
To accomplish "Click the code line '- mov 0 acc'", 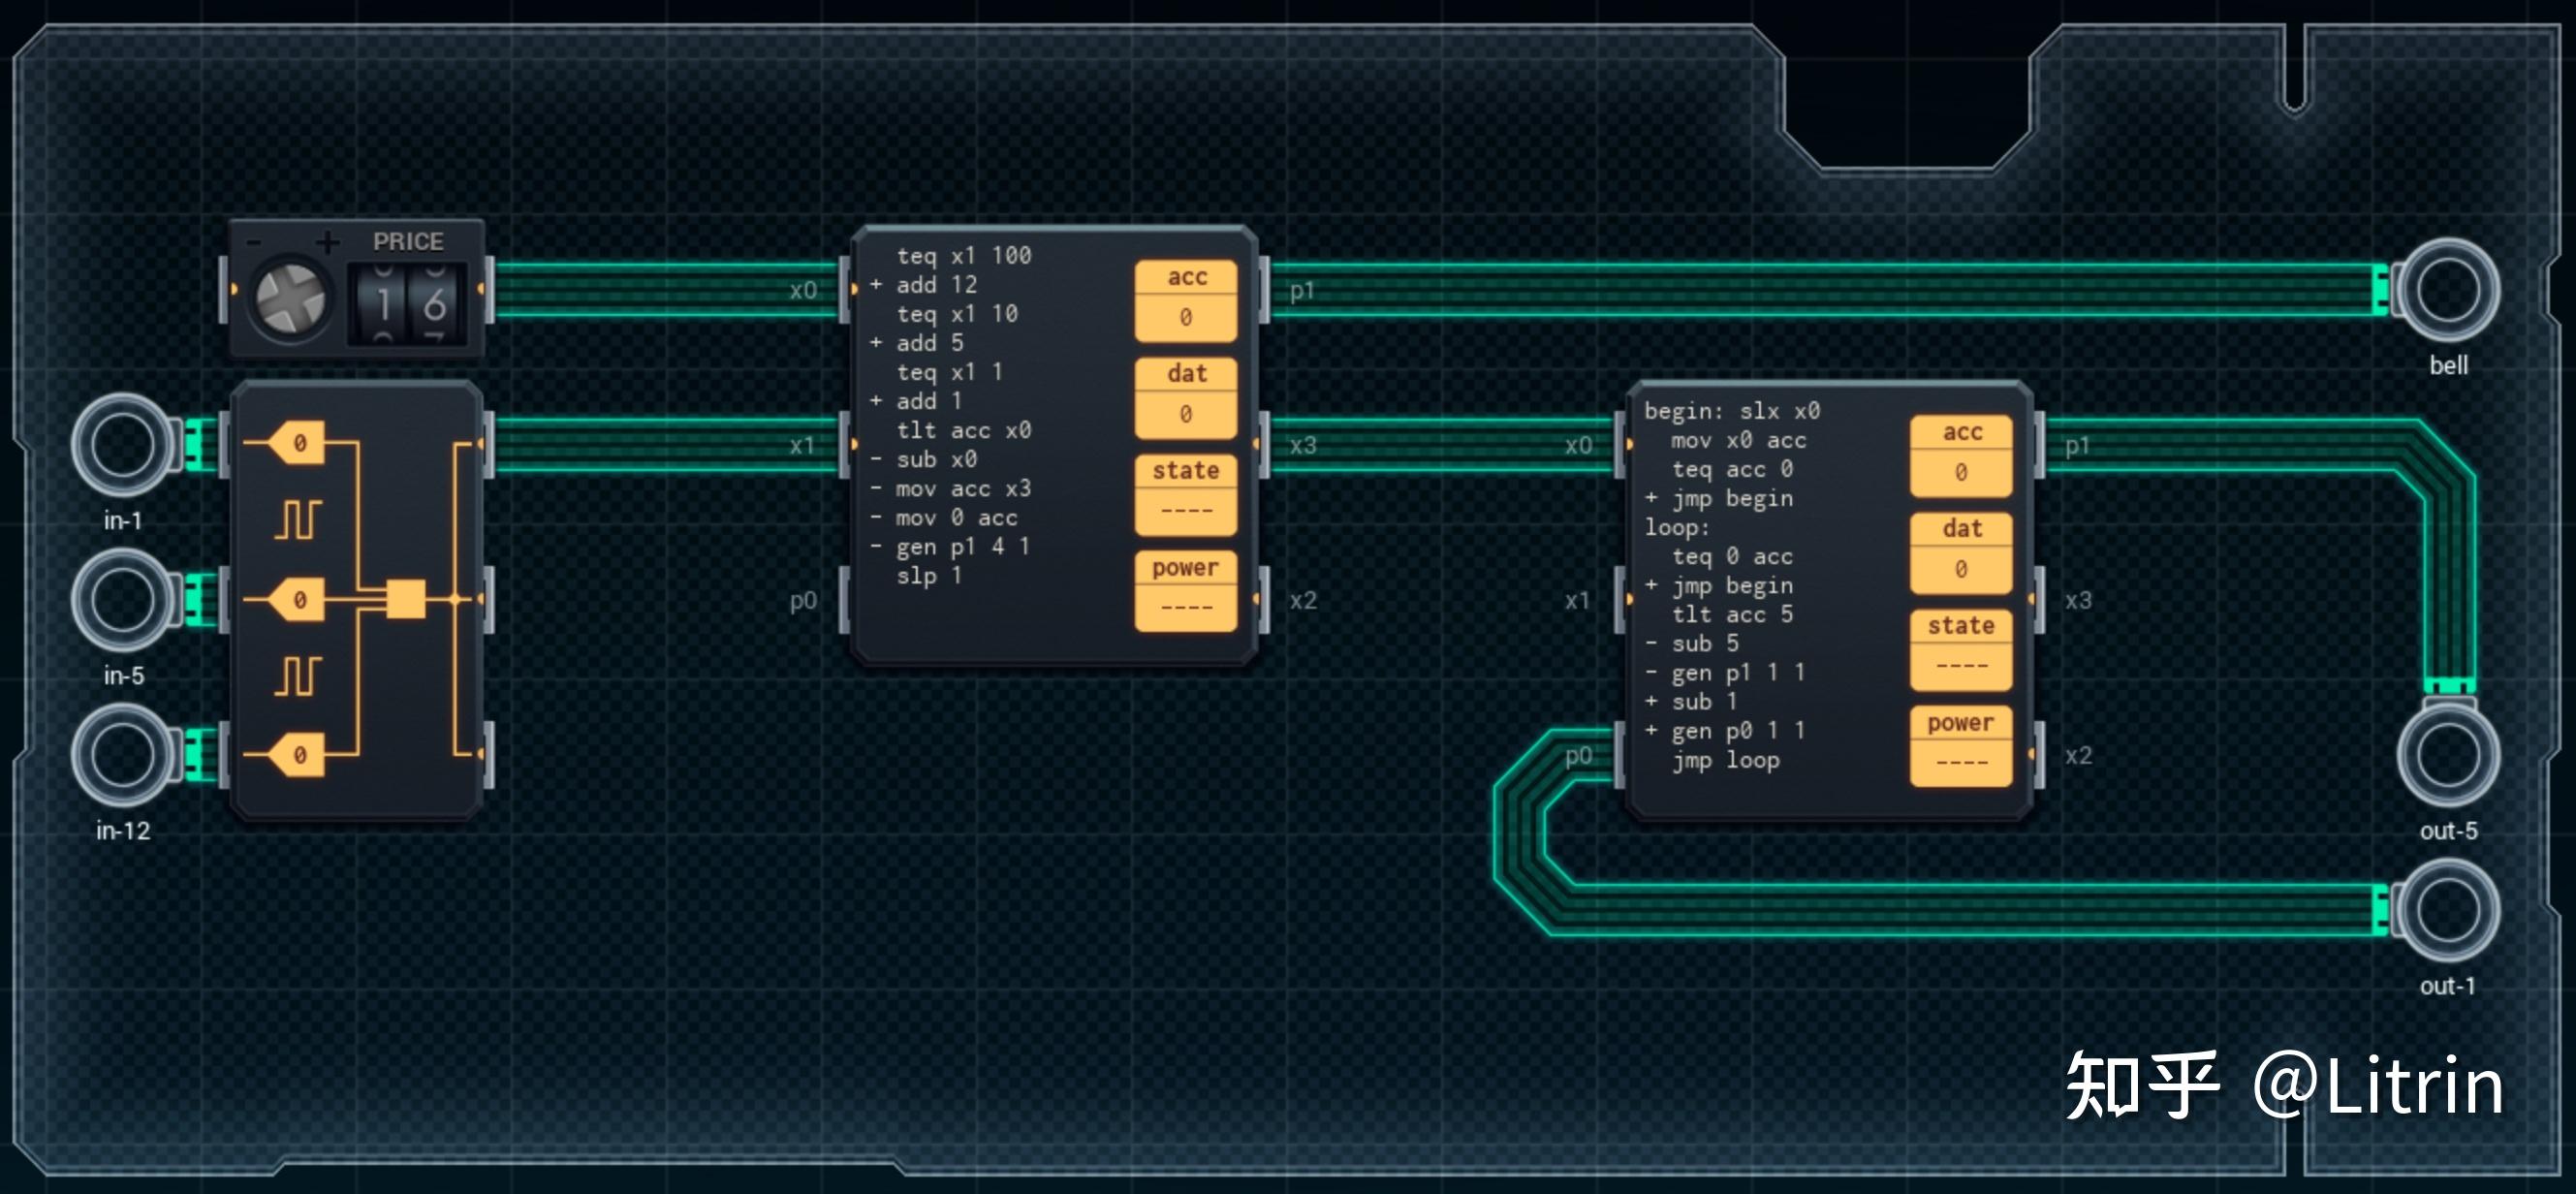I will [x=943, y=517].
